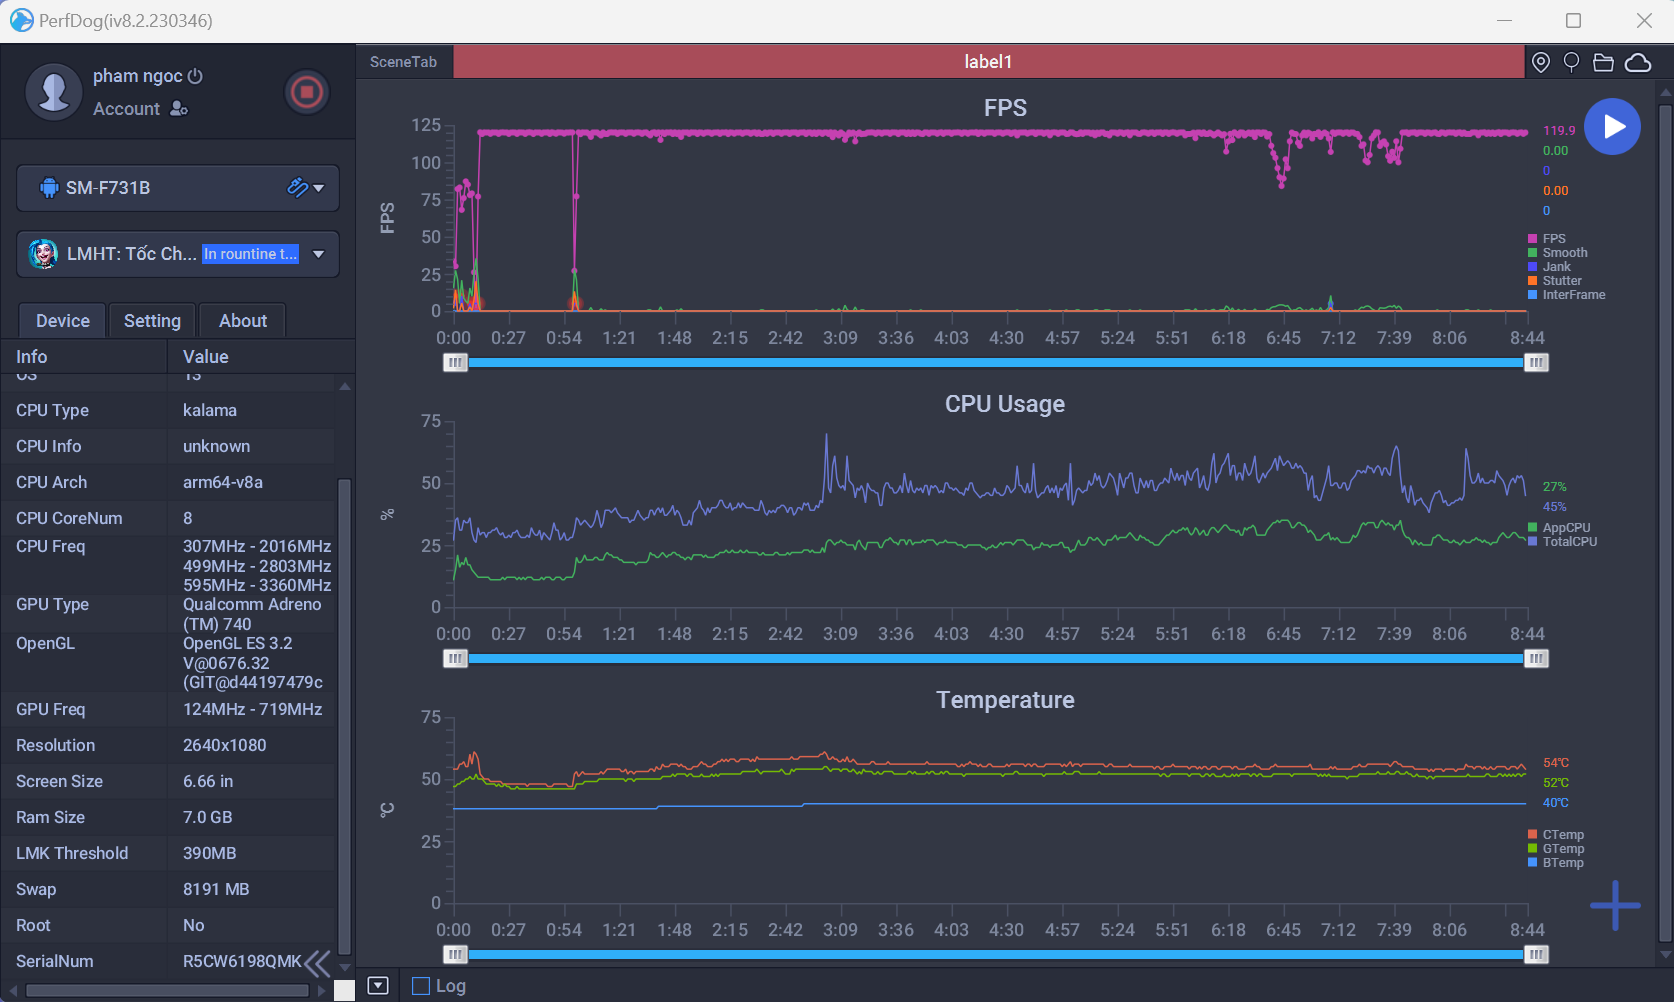
Task: Click the info table scroll-up arrow
Action: (x=345, y=386)
